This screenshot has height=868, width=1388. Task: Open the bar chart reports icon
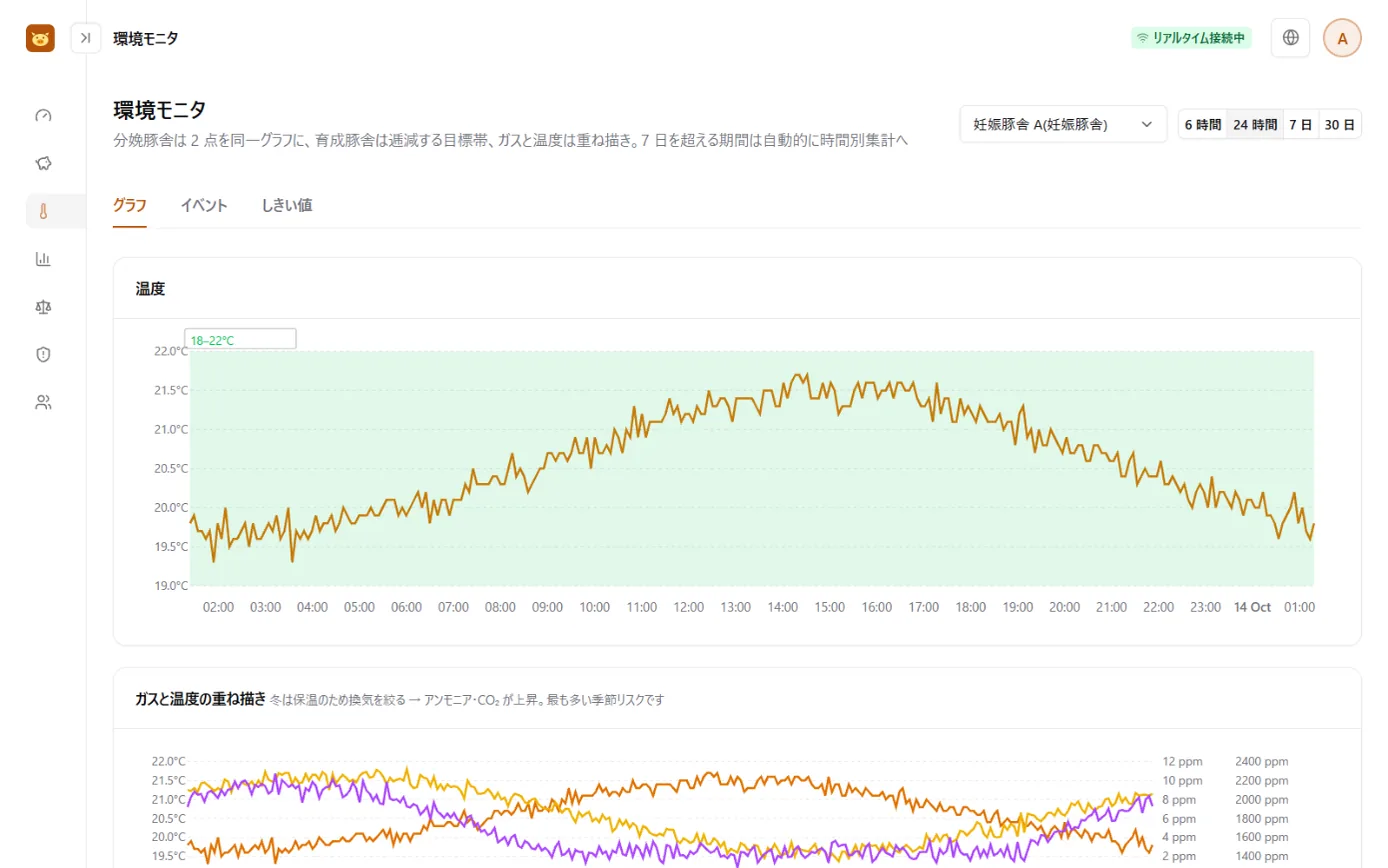pos(43,259)
